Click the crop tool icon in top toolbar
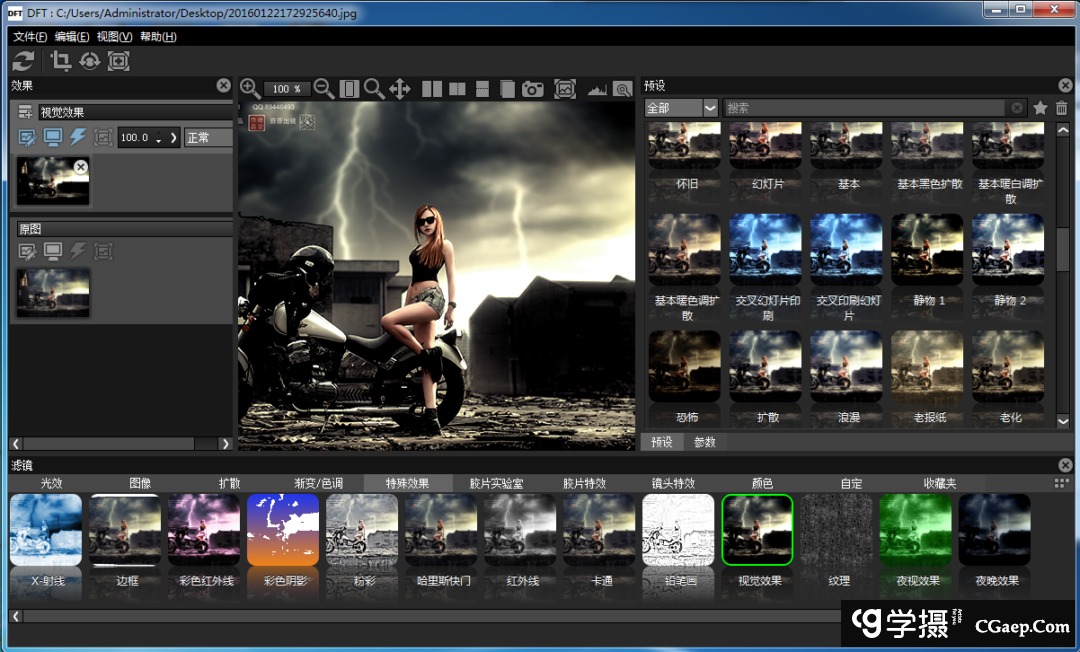 (x=61, y=61)
